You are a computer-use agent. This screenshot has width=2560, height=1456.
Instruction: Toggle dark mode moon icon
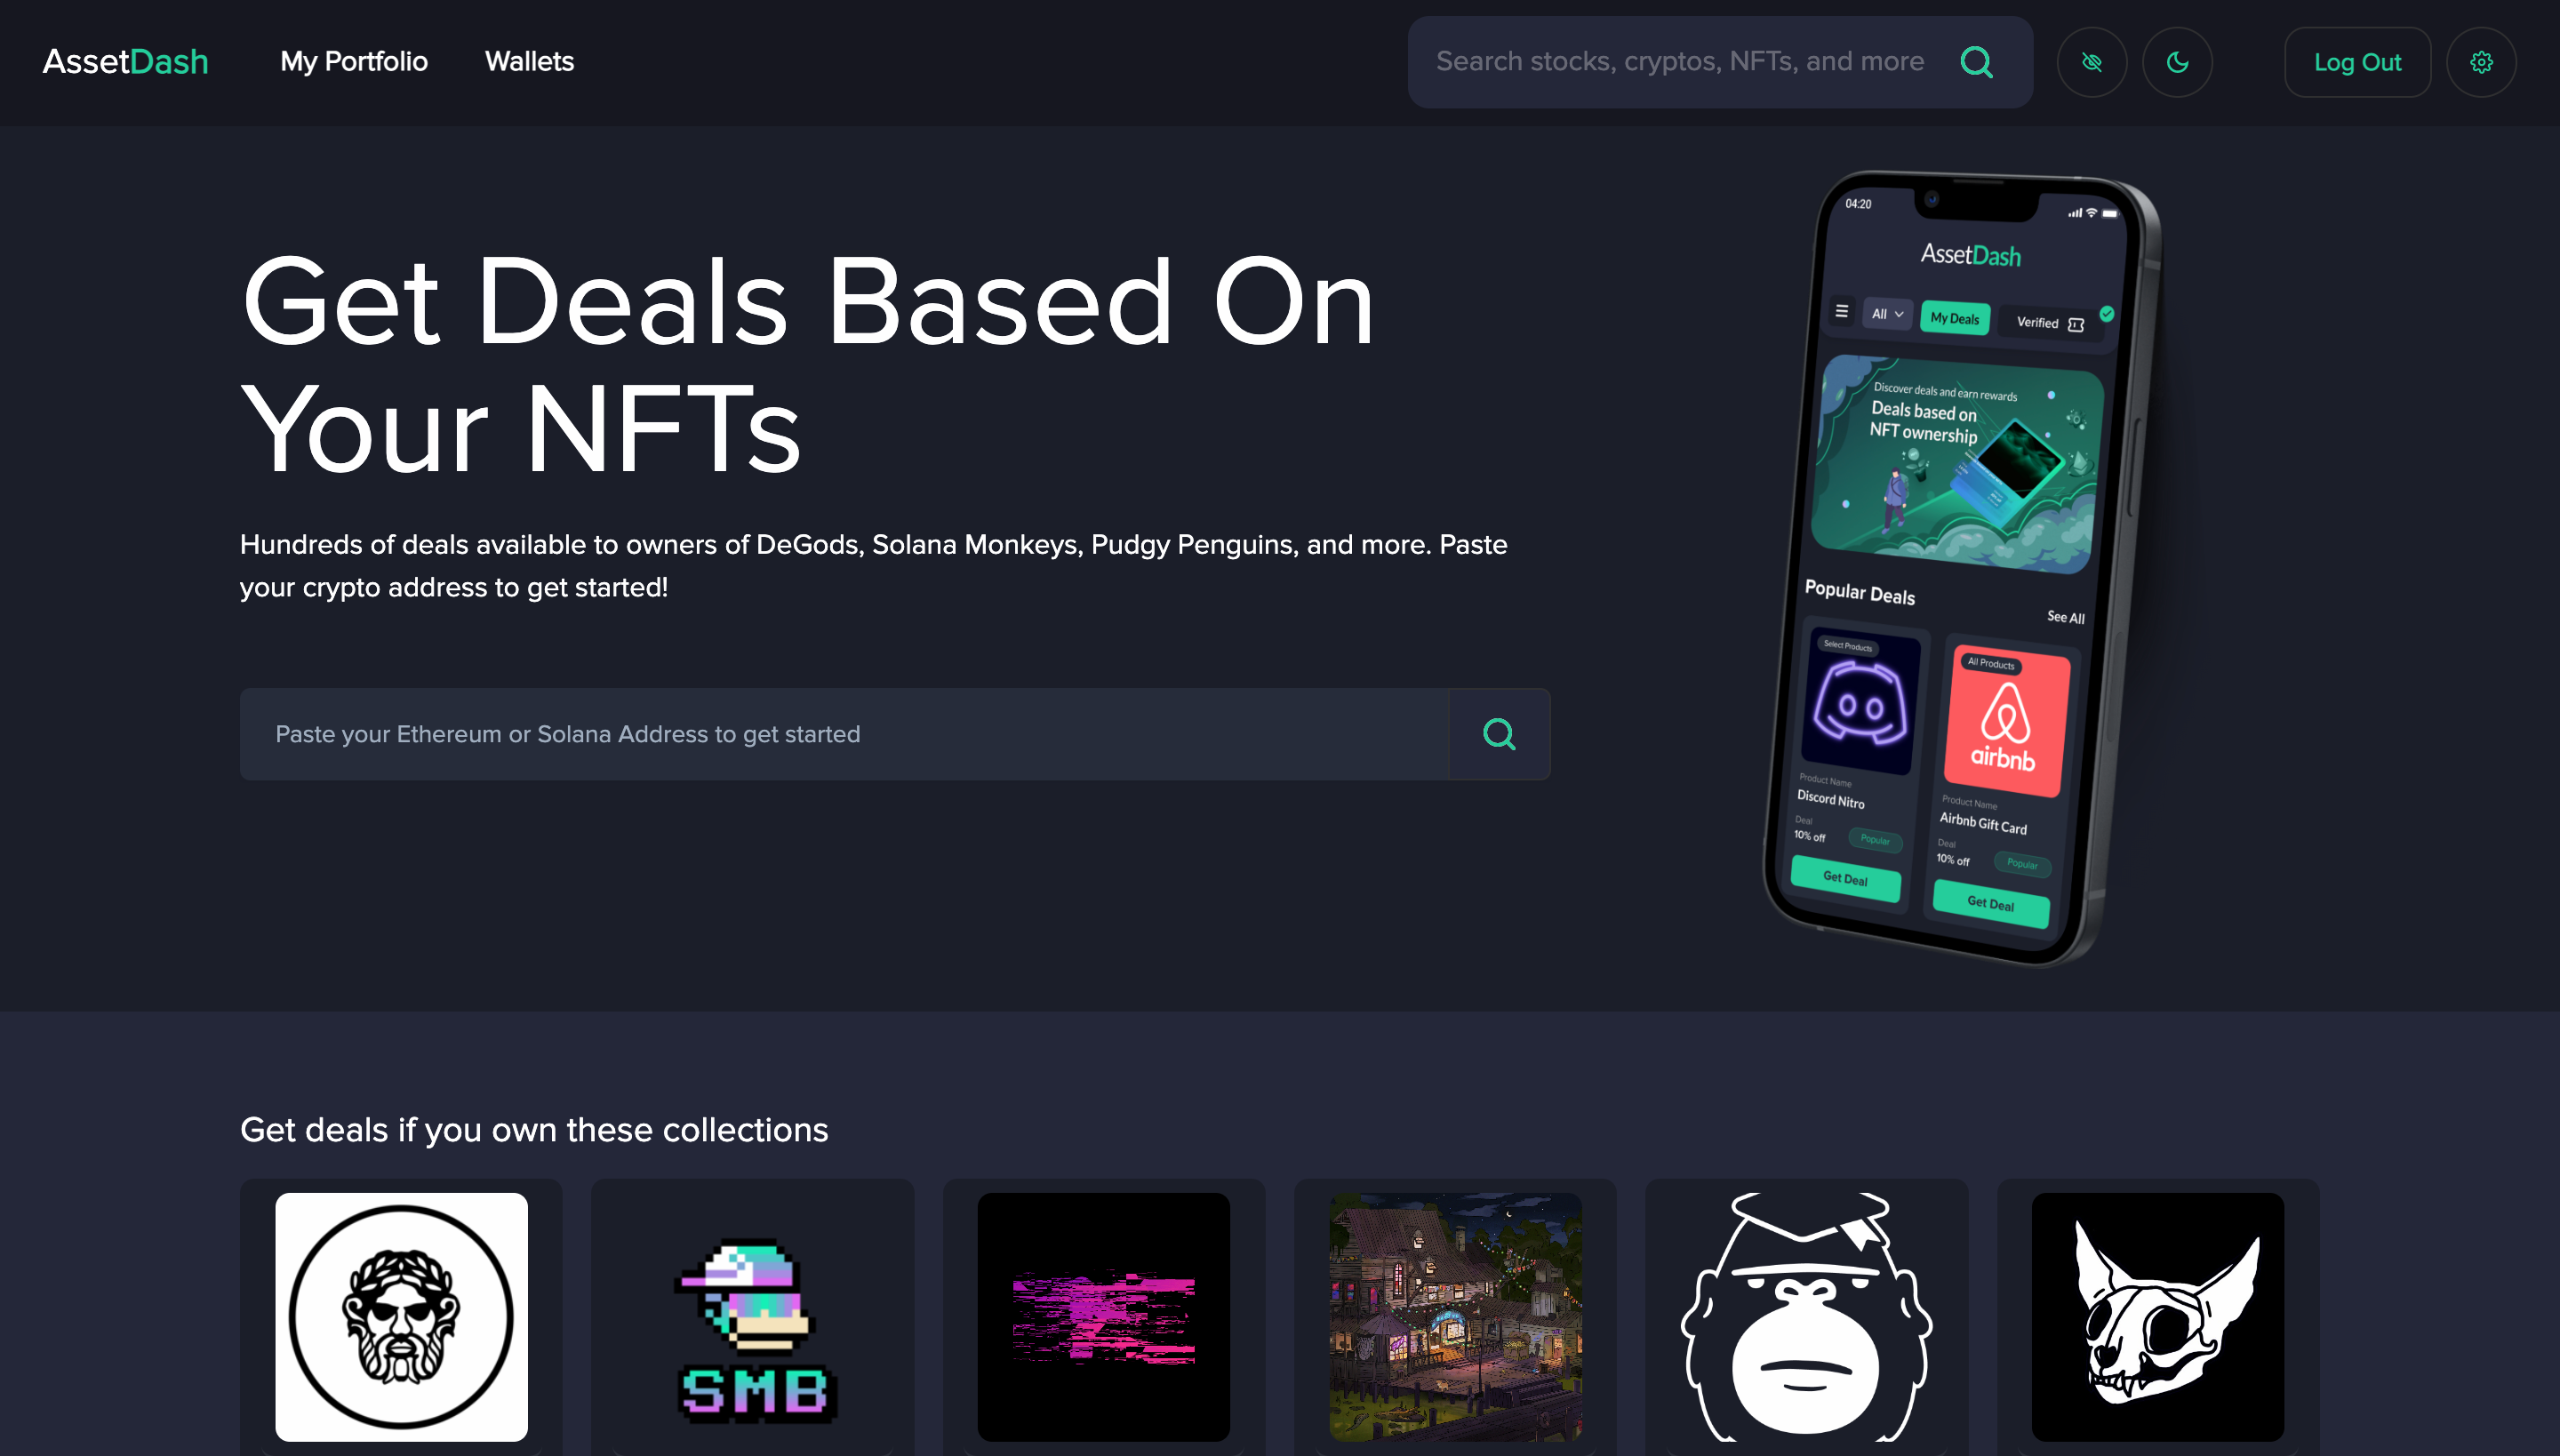(2177, 62)
